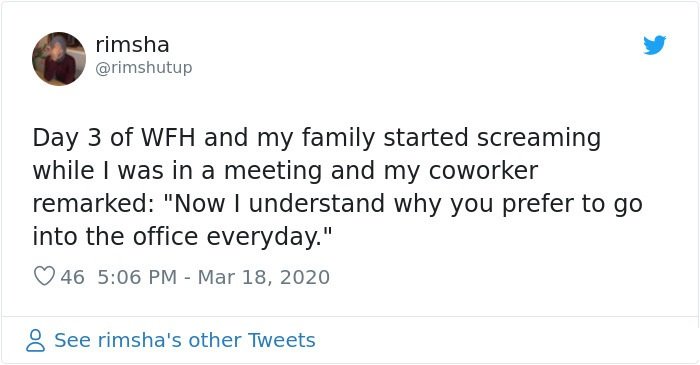Open the tweet via the 5:06 PM timestamp
The image size is (700, 365).
tap(137, 277)
